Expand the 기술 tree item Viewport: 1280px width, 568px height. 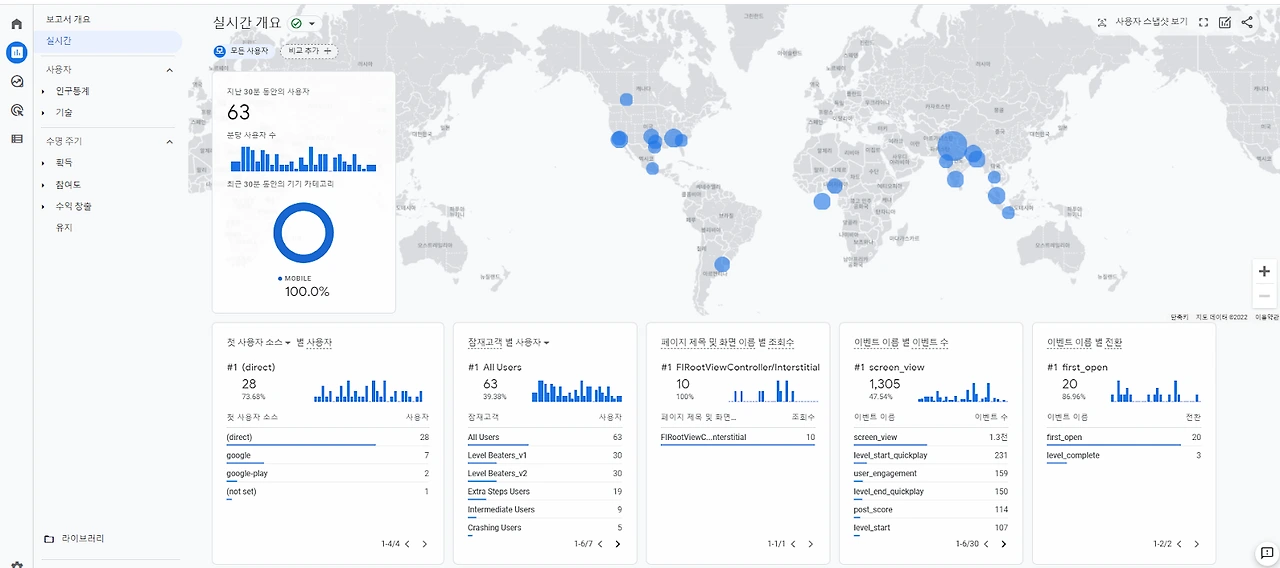click(x=44, y=113)
